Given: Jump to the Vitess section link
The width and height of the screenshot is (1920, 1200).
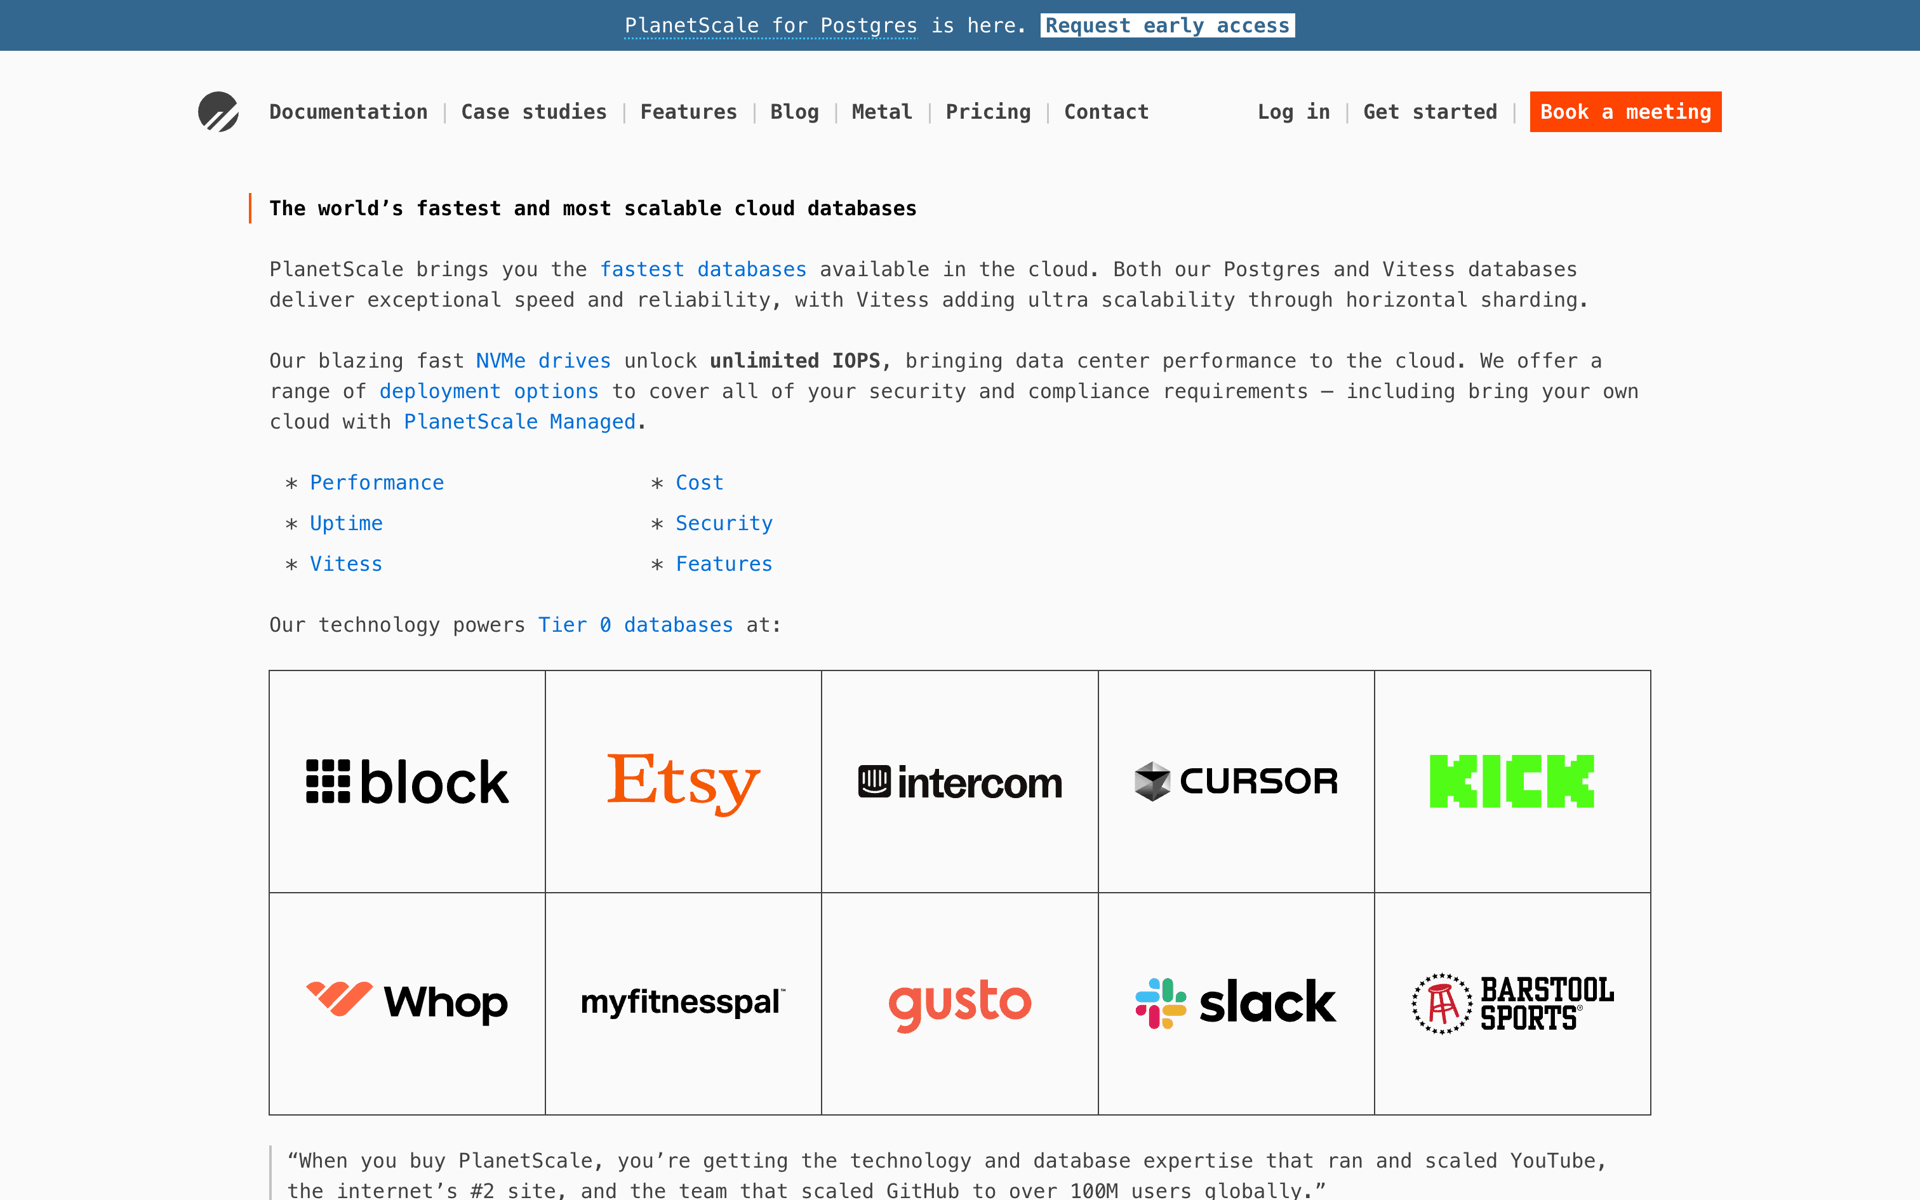Looking at the screenshot, I should coord(346,564).
